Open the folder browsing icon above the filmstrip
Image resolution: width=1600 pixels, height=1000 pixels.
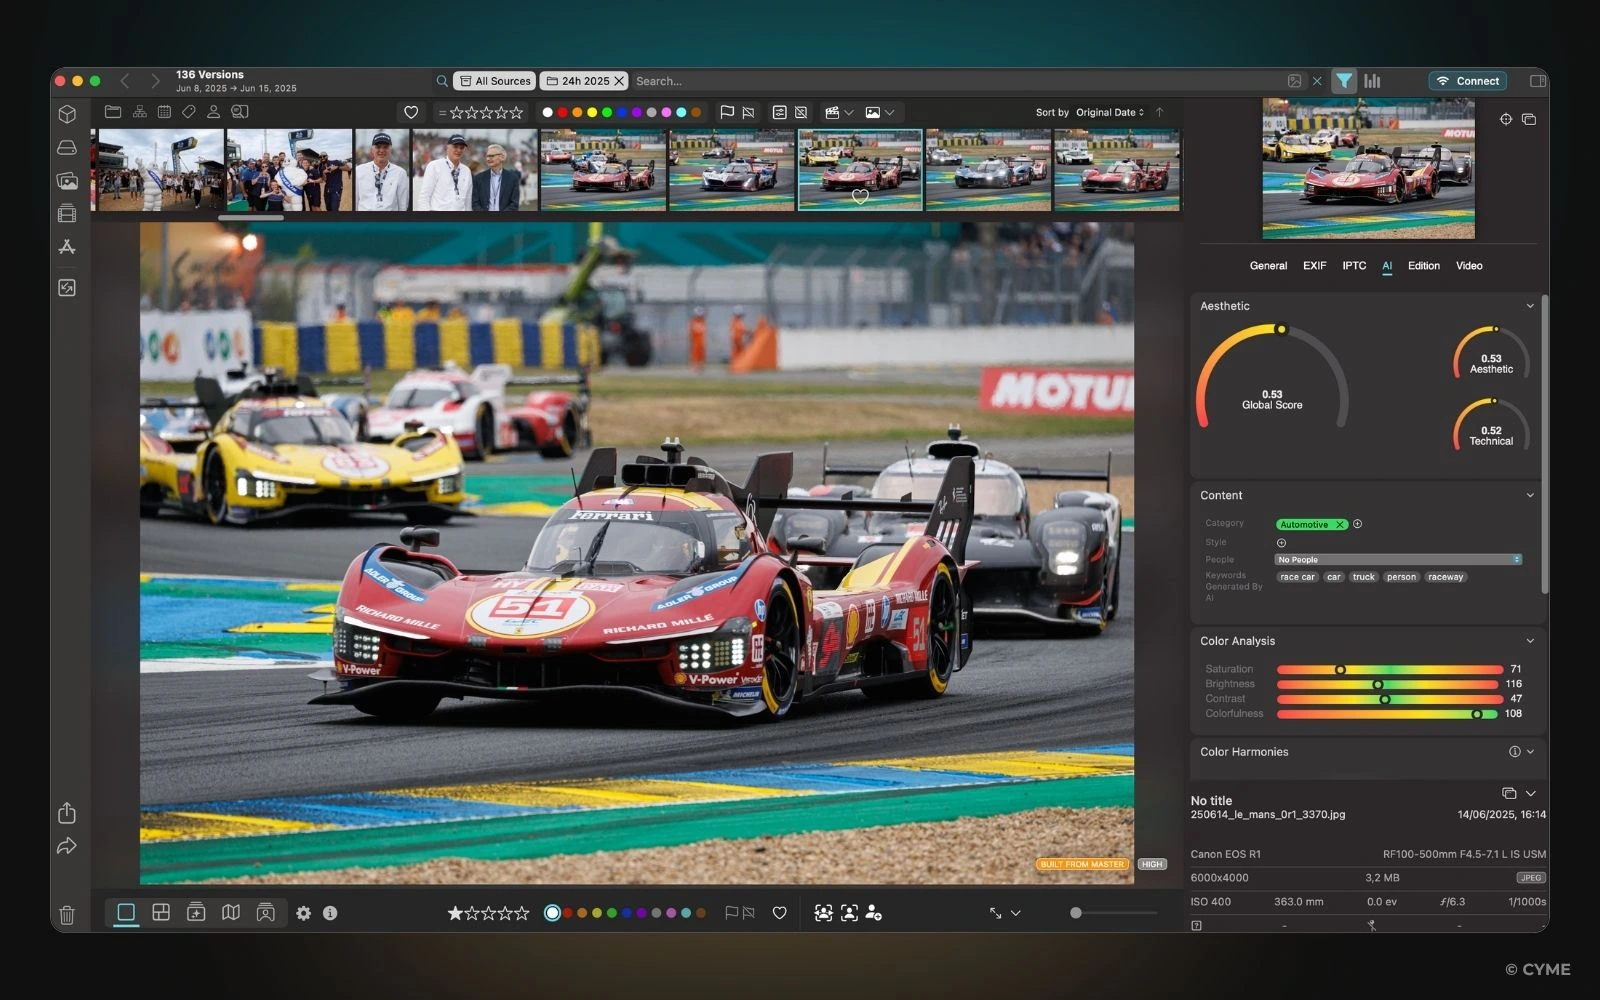[112, 112]
